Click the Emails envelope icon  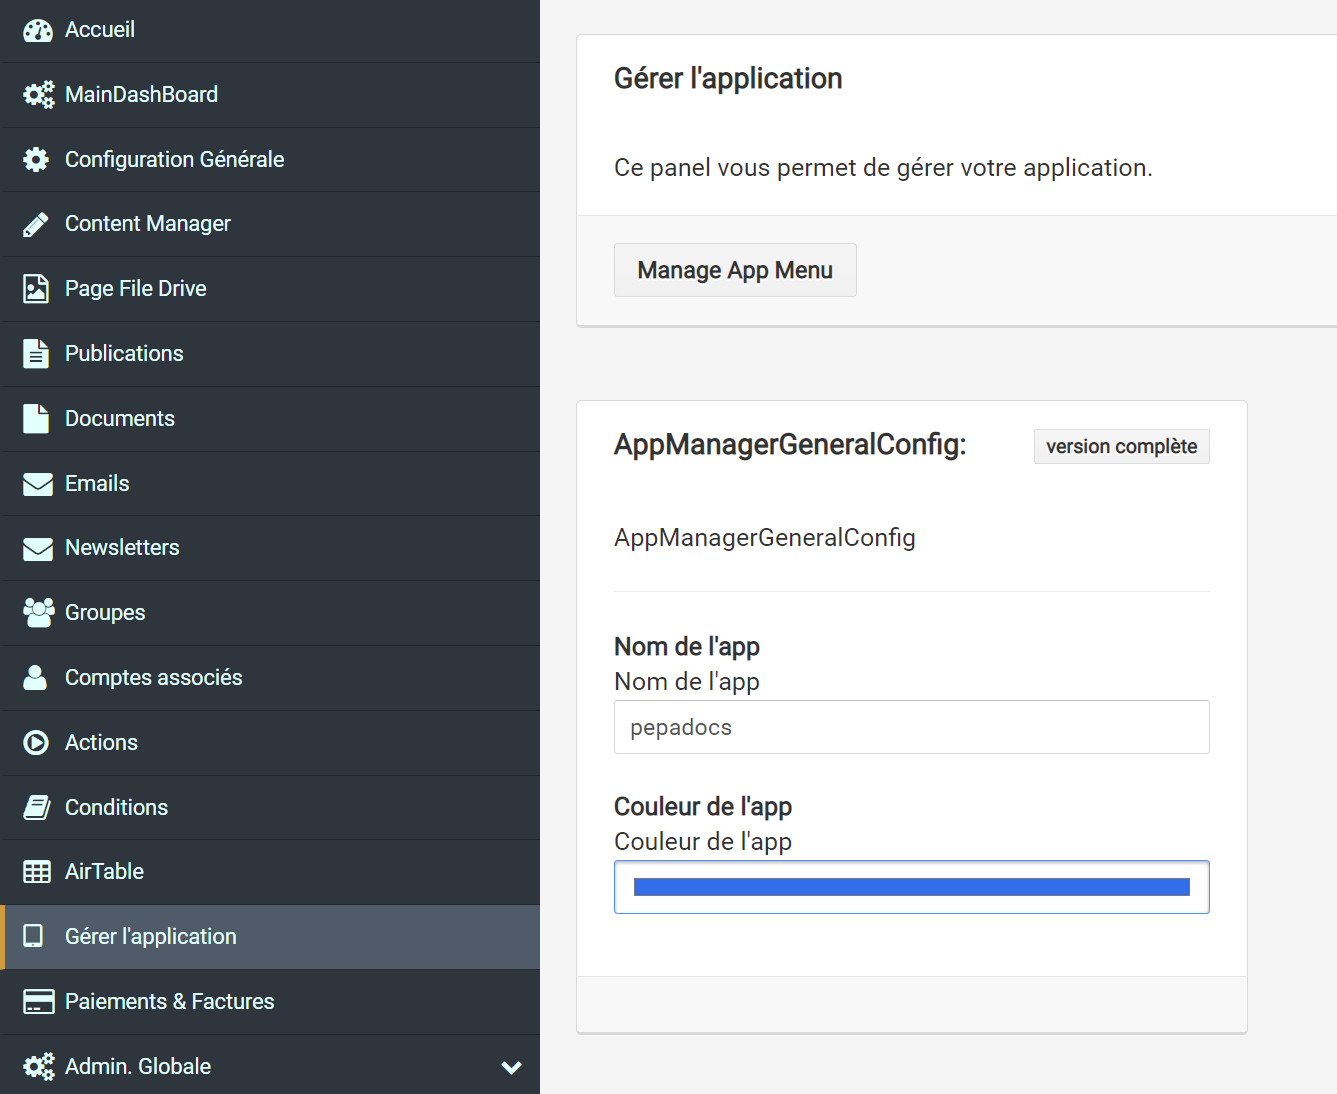[38, 484]
